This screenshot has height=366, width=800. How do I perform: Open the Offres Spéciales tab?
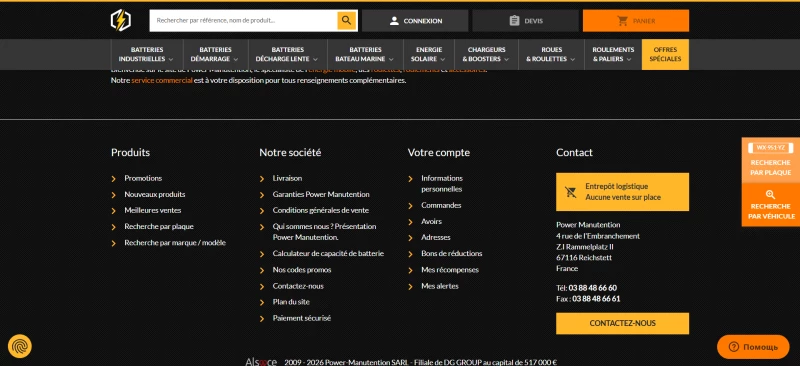click(665, 54)
